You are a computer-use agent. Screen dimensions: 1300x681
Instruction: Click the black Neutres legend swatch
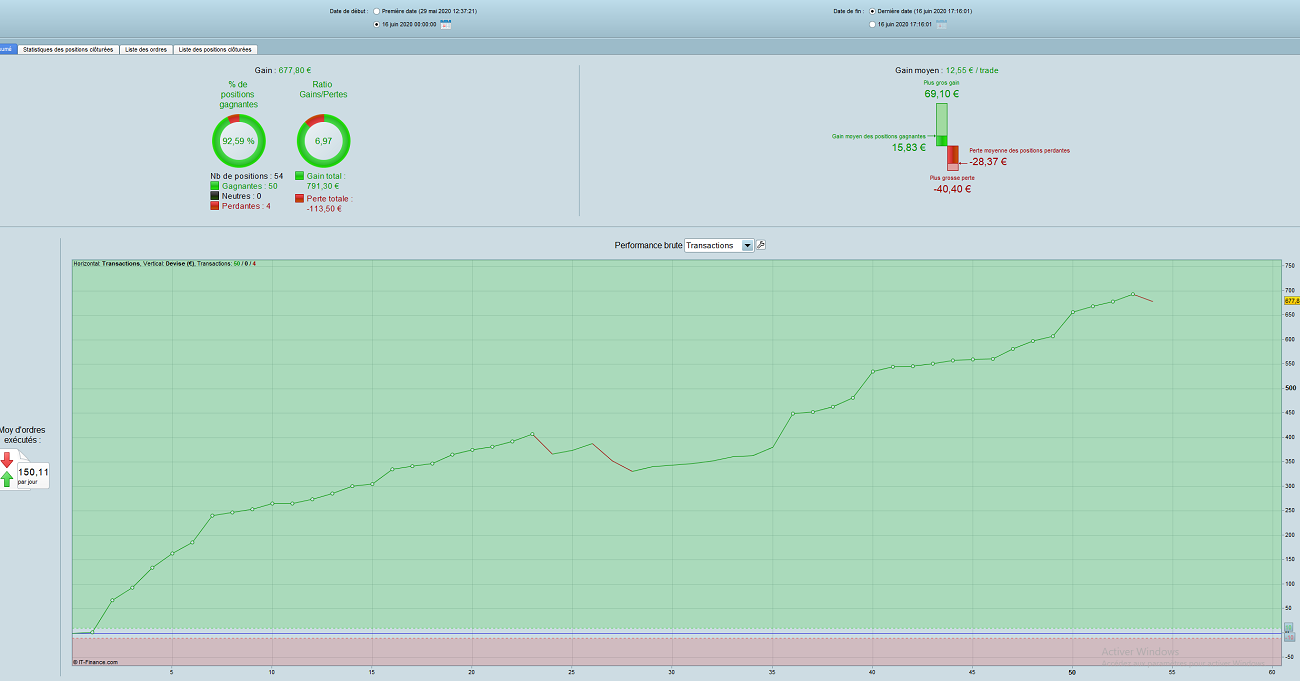tap(215, 196)
